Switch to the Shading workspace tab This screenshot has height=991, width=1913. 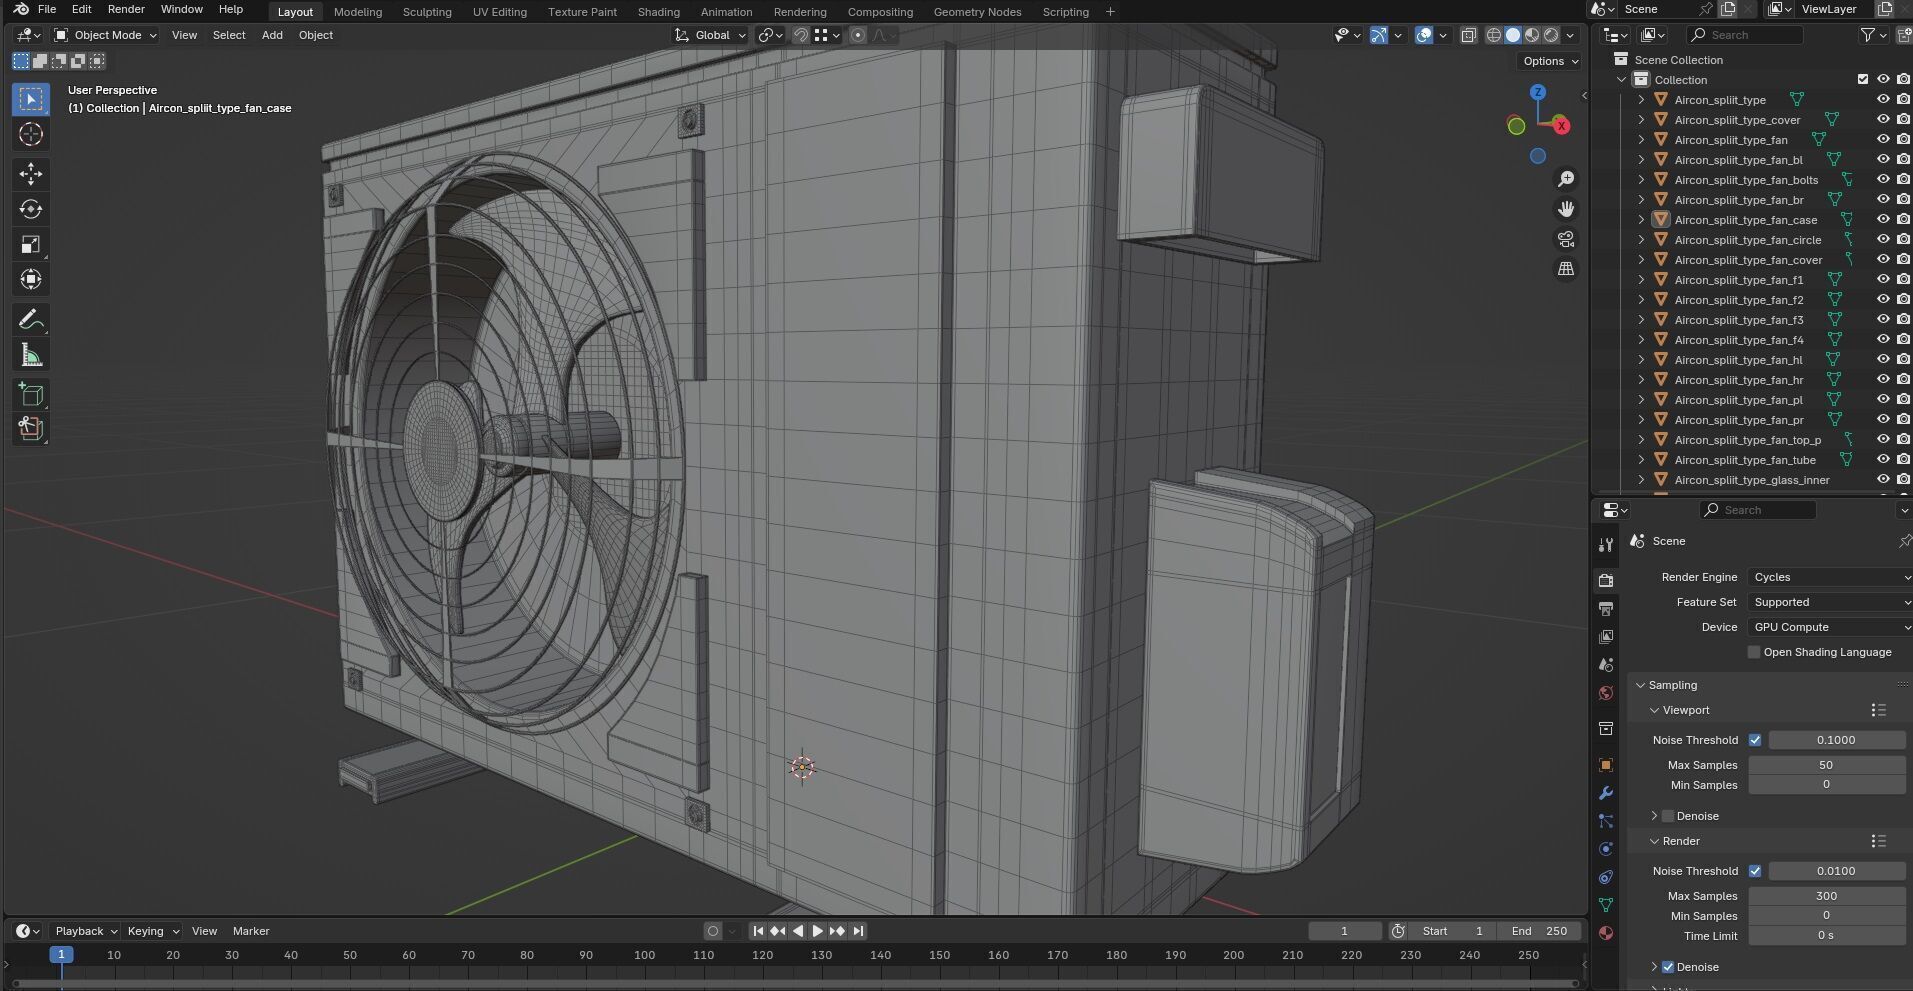point(658,12)
